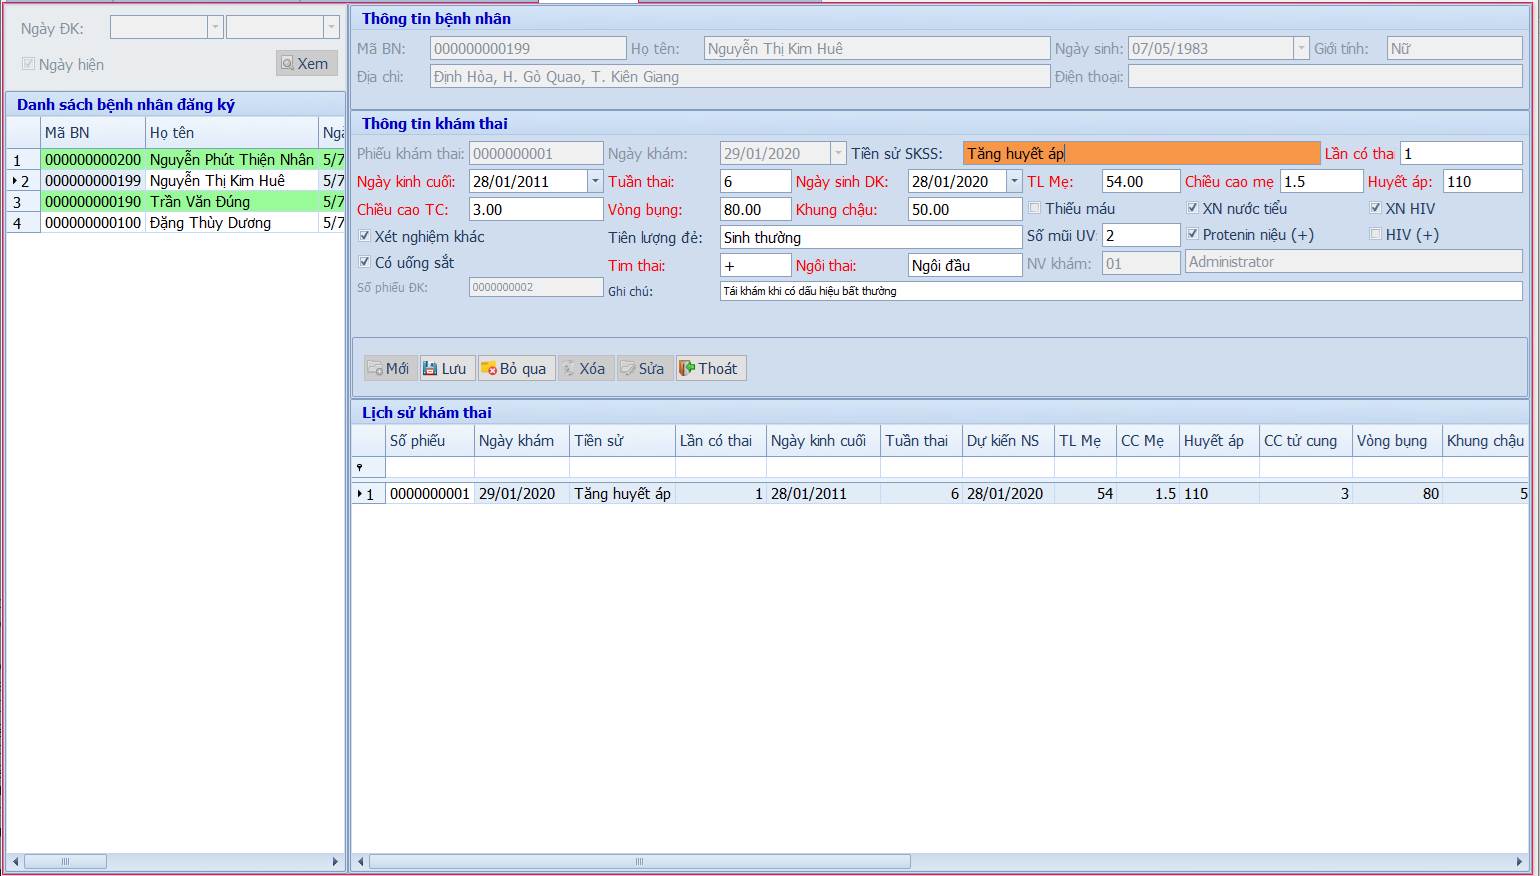
Task: Click Số phiếu column header in history
Action: tap(430, 440)
